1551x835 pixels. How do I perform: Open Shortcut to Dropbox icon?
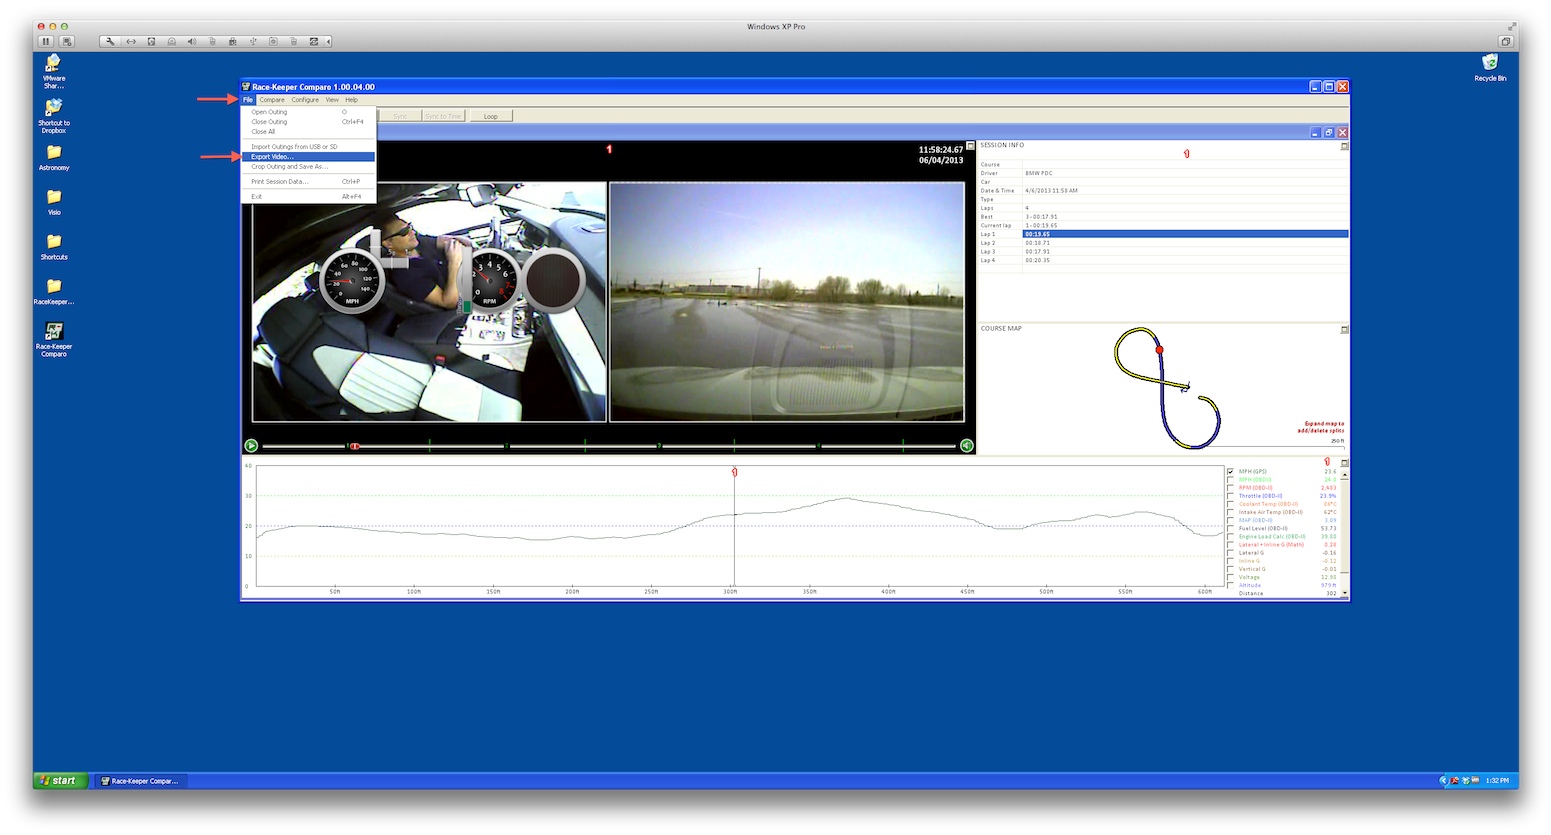click(54, 115)
